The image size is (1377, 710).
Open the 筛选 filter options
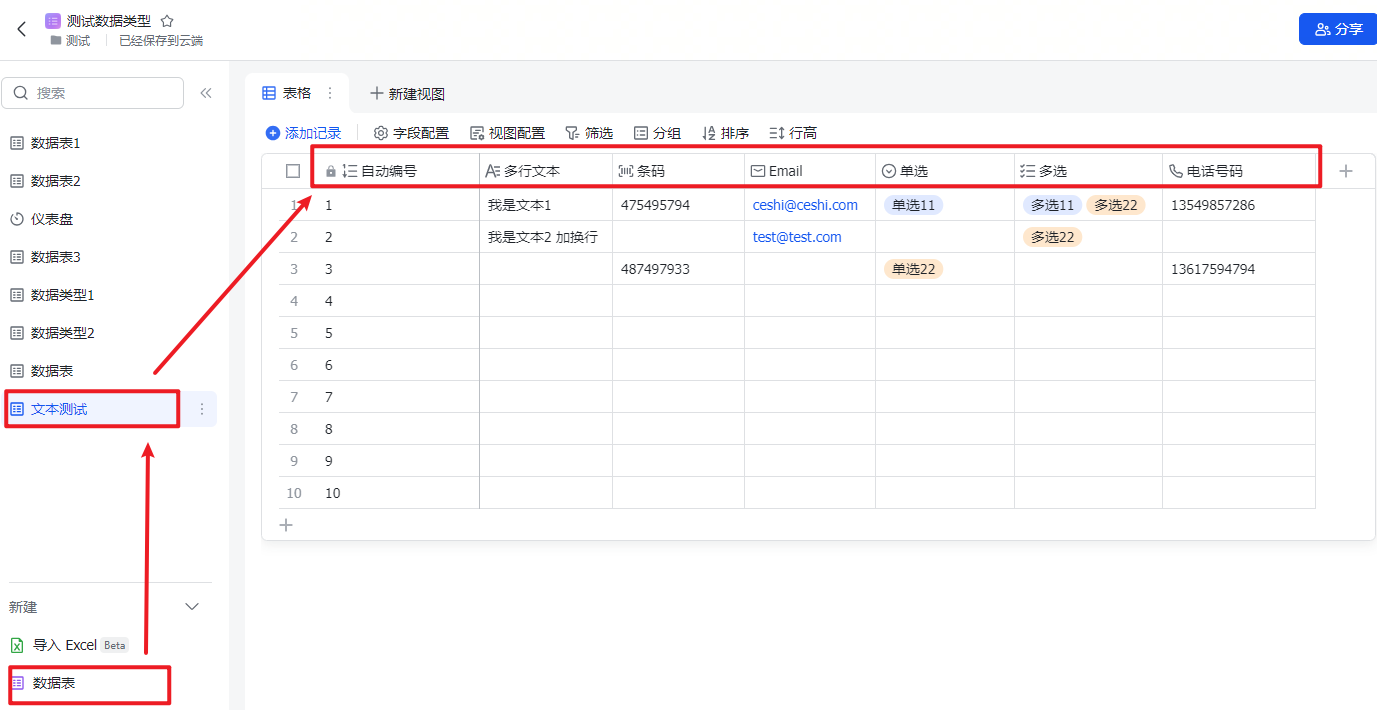[589, 133]
